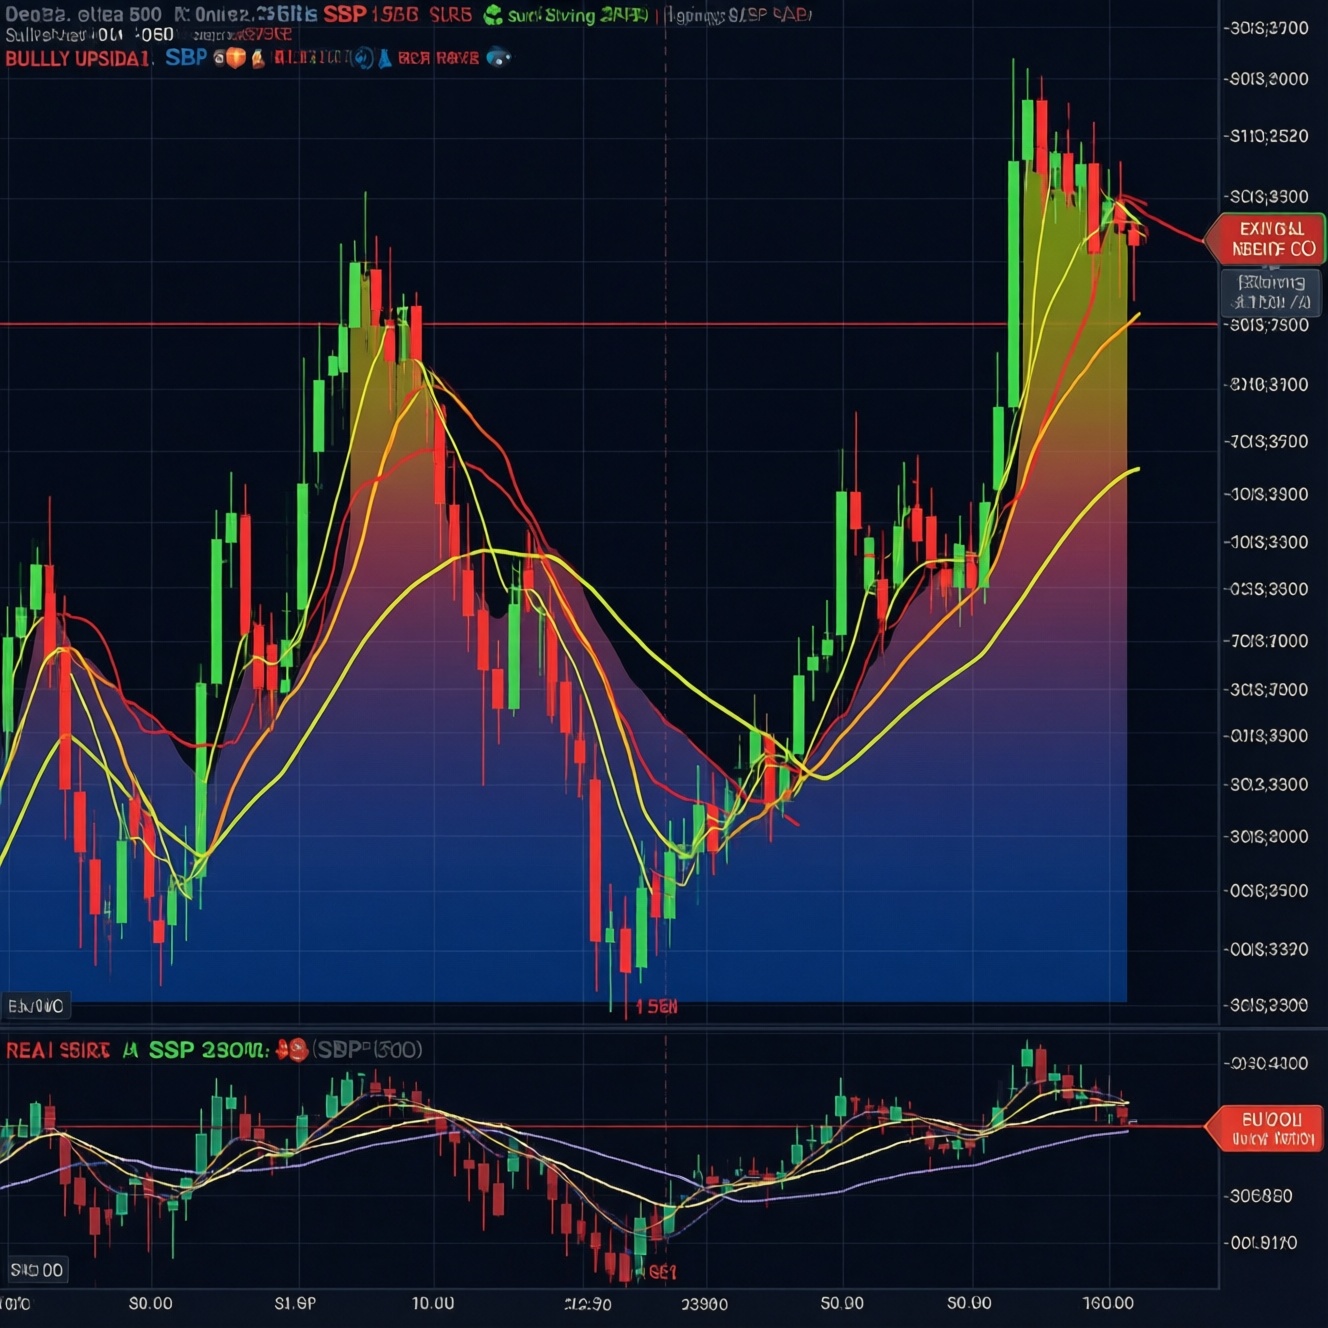The width and height of the screenshot is (1328, 1328).
Task: Click the red horizontal price line on main chart
Action: [x=608, y=324]
